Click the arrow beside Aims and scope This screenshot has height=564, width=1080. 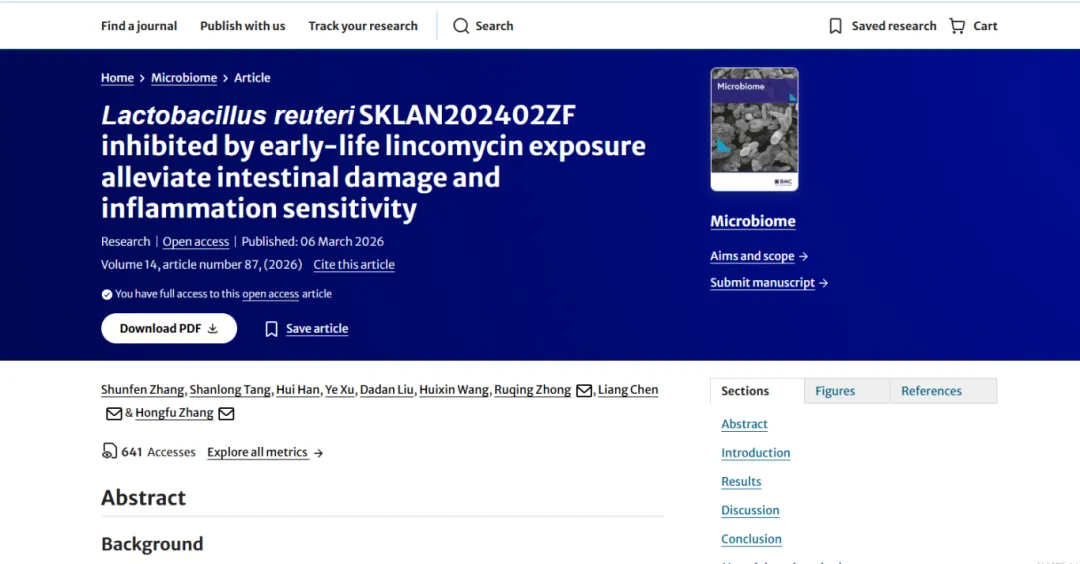pos(803,256)
